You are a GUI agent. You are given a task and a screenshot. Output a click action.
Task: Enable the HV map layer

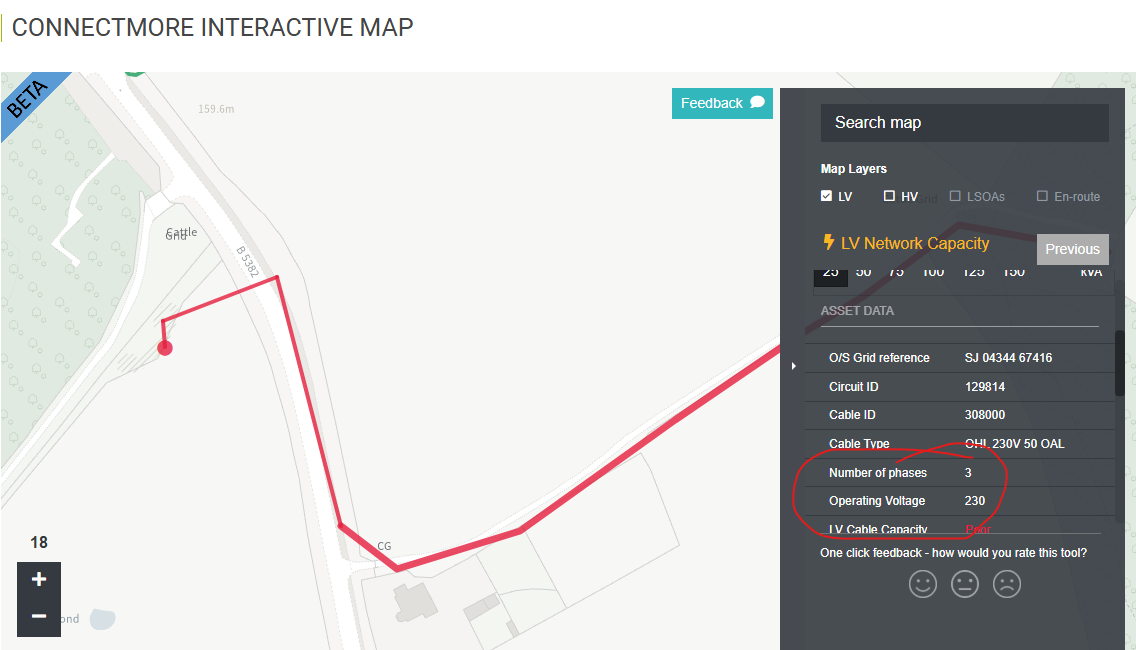[x=889, y=196]
